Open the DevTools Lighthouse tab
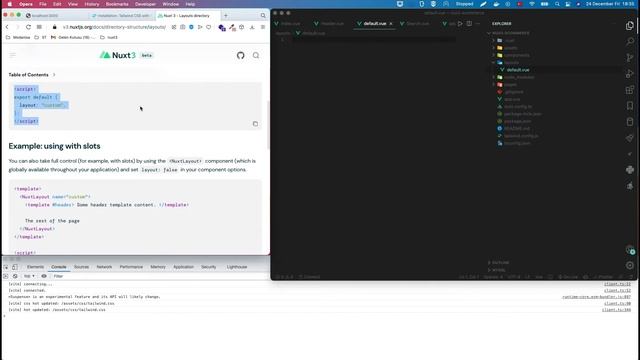 pos(237,267)
